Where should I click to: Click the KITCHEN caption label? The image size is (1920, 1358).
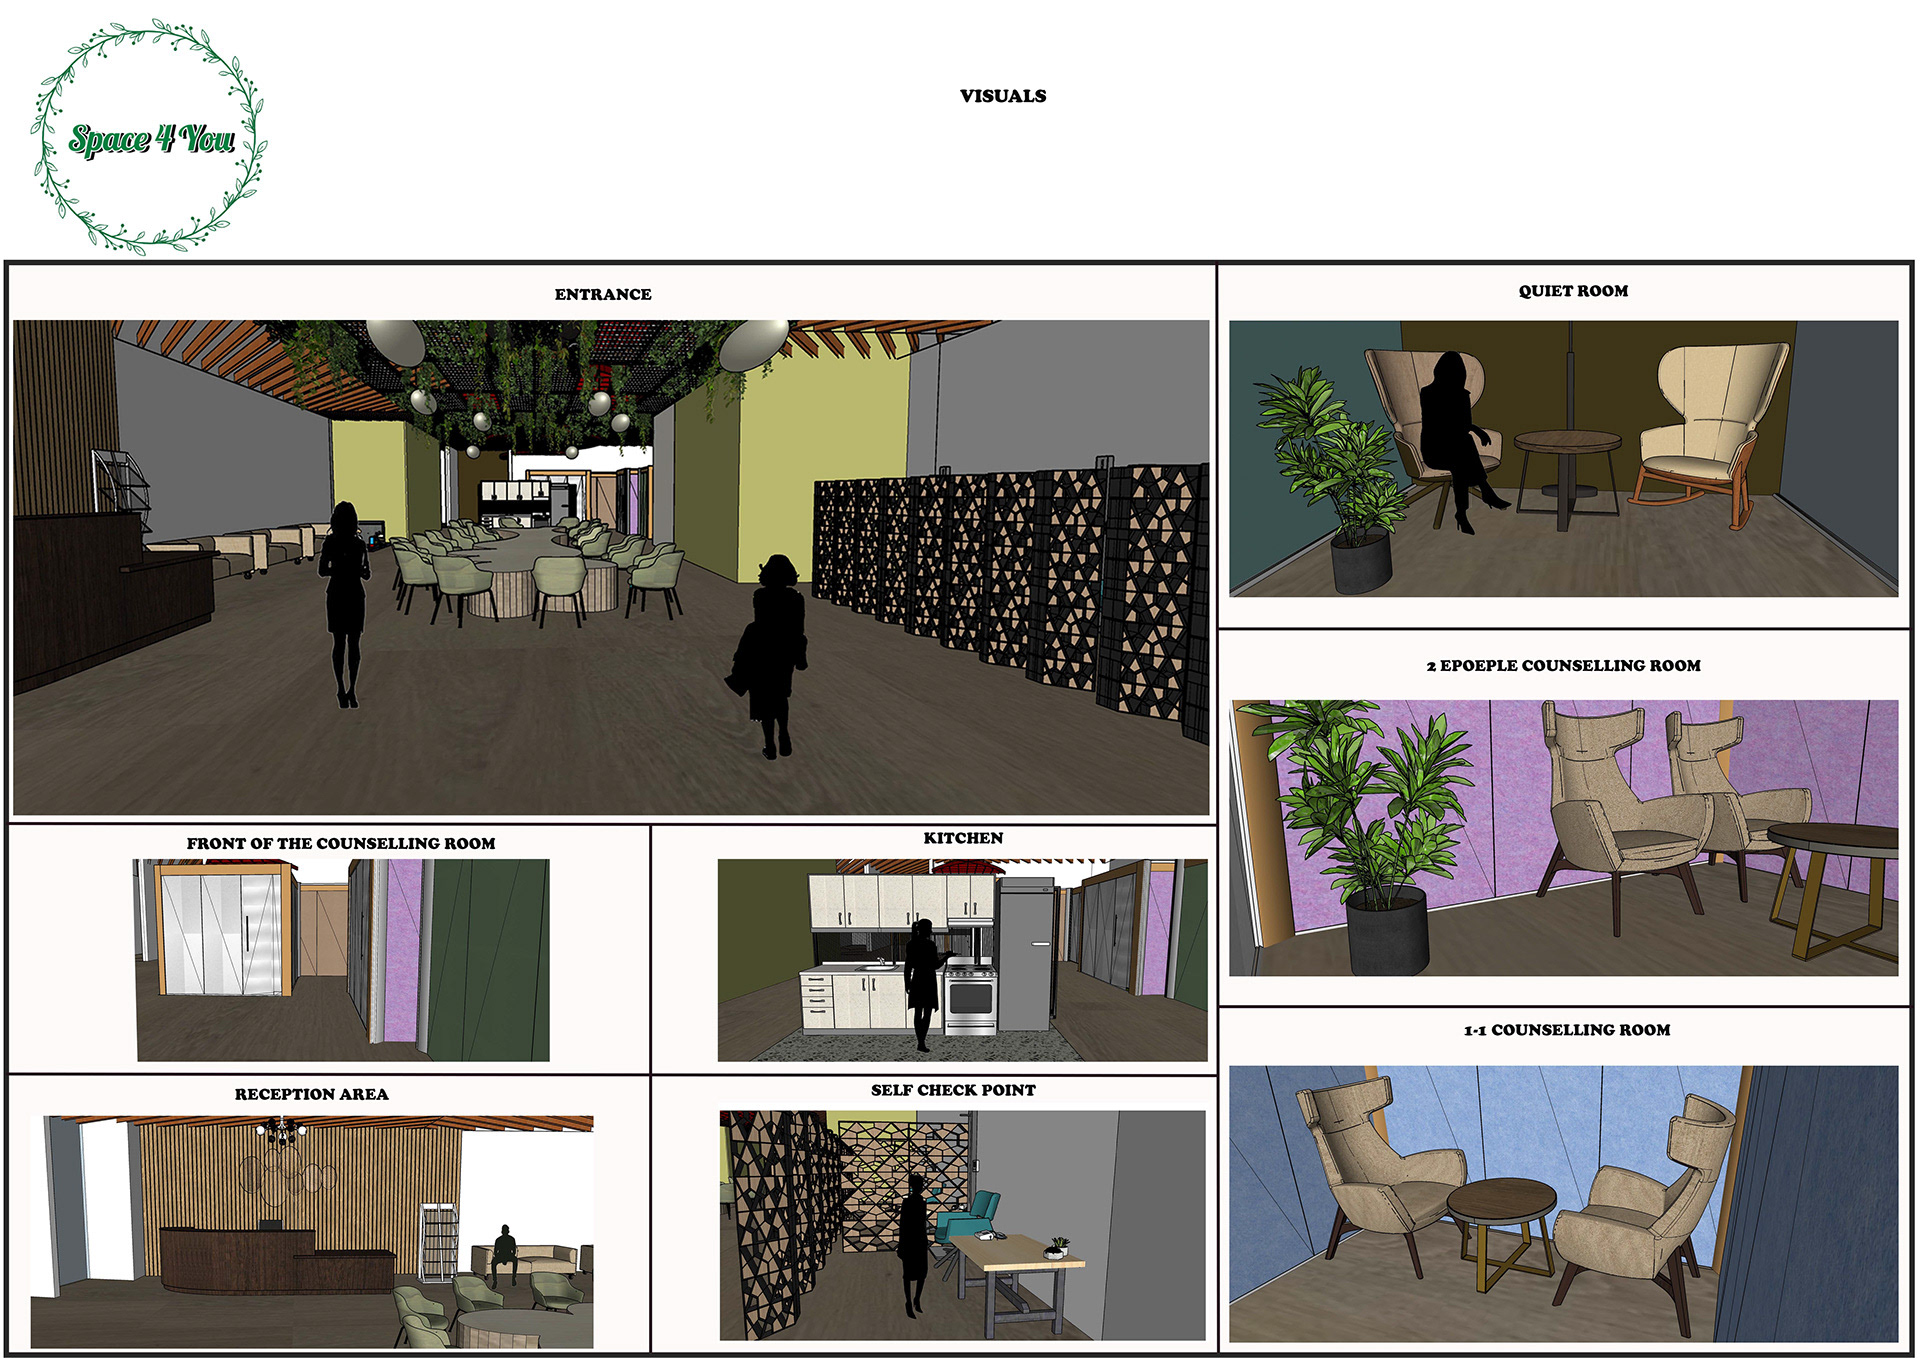click(x=963, y=838)
